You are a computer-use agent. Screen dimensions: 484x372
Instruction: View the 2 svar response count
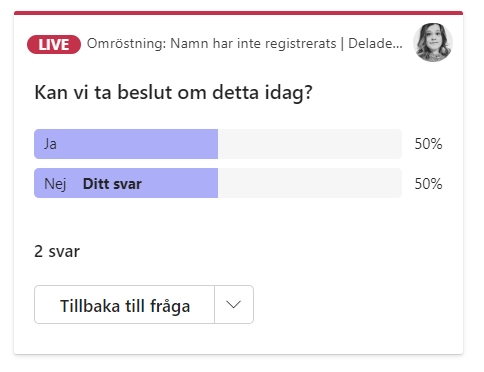pyautogui.click(x=57, y=251)
